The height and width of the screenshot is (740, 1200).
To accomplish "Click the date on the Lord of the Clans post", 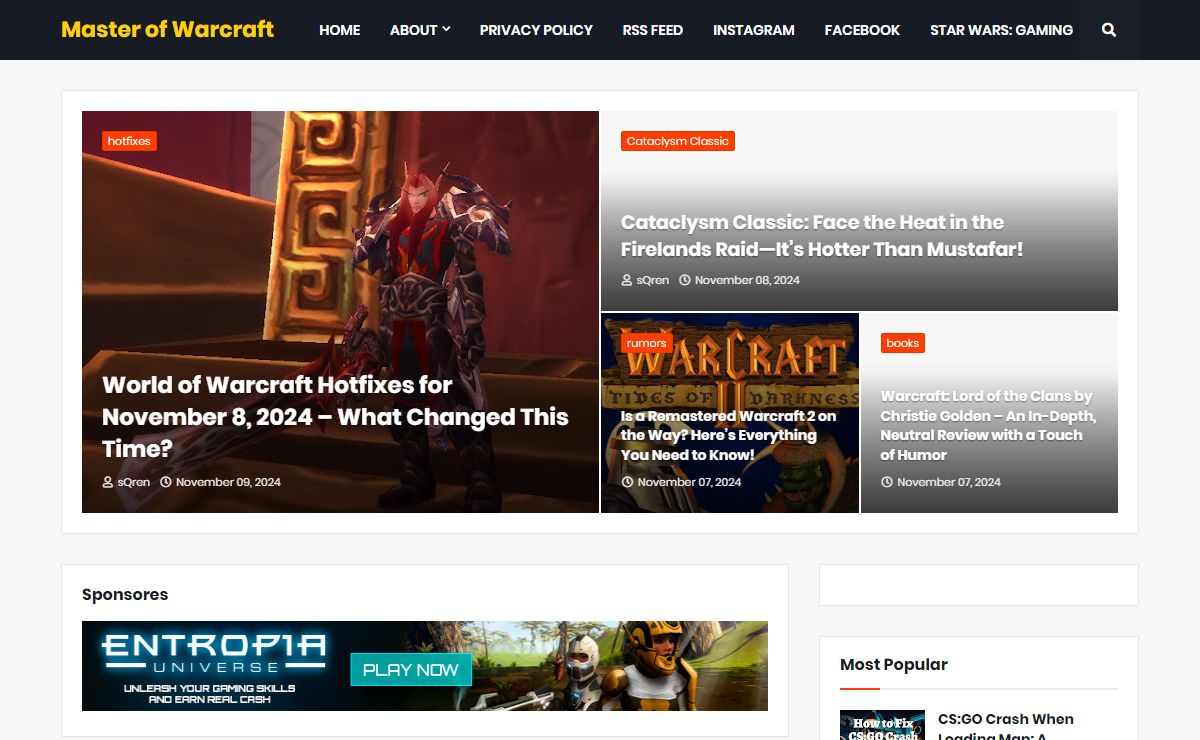I will click(x=949, y=482).
